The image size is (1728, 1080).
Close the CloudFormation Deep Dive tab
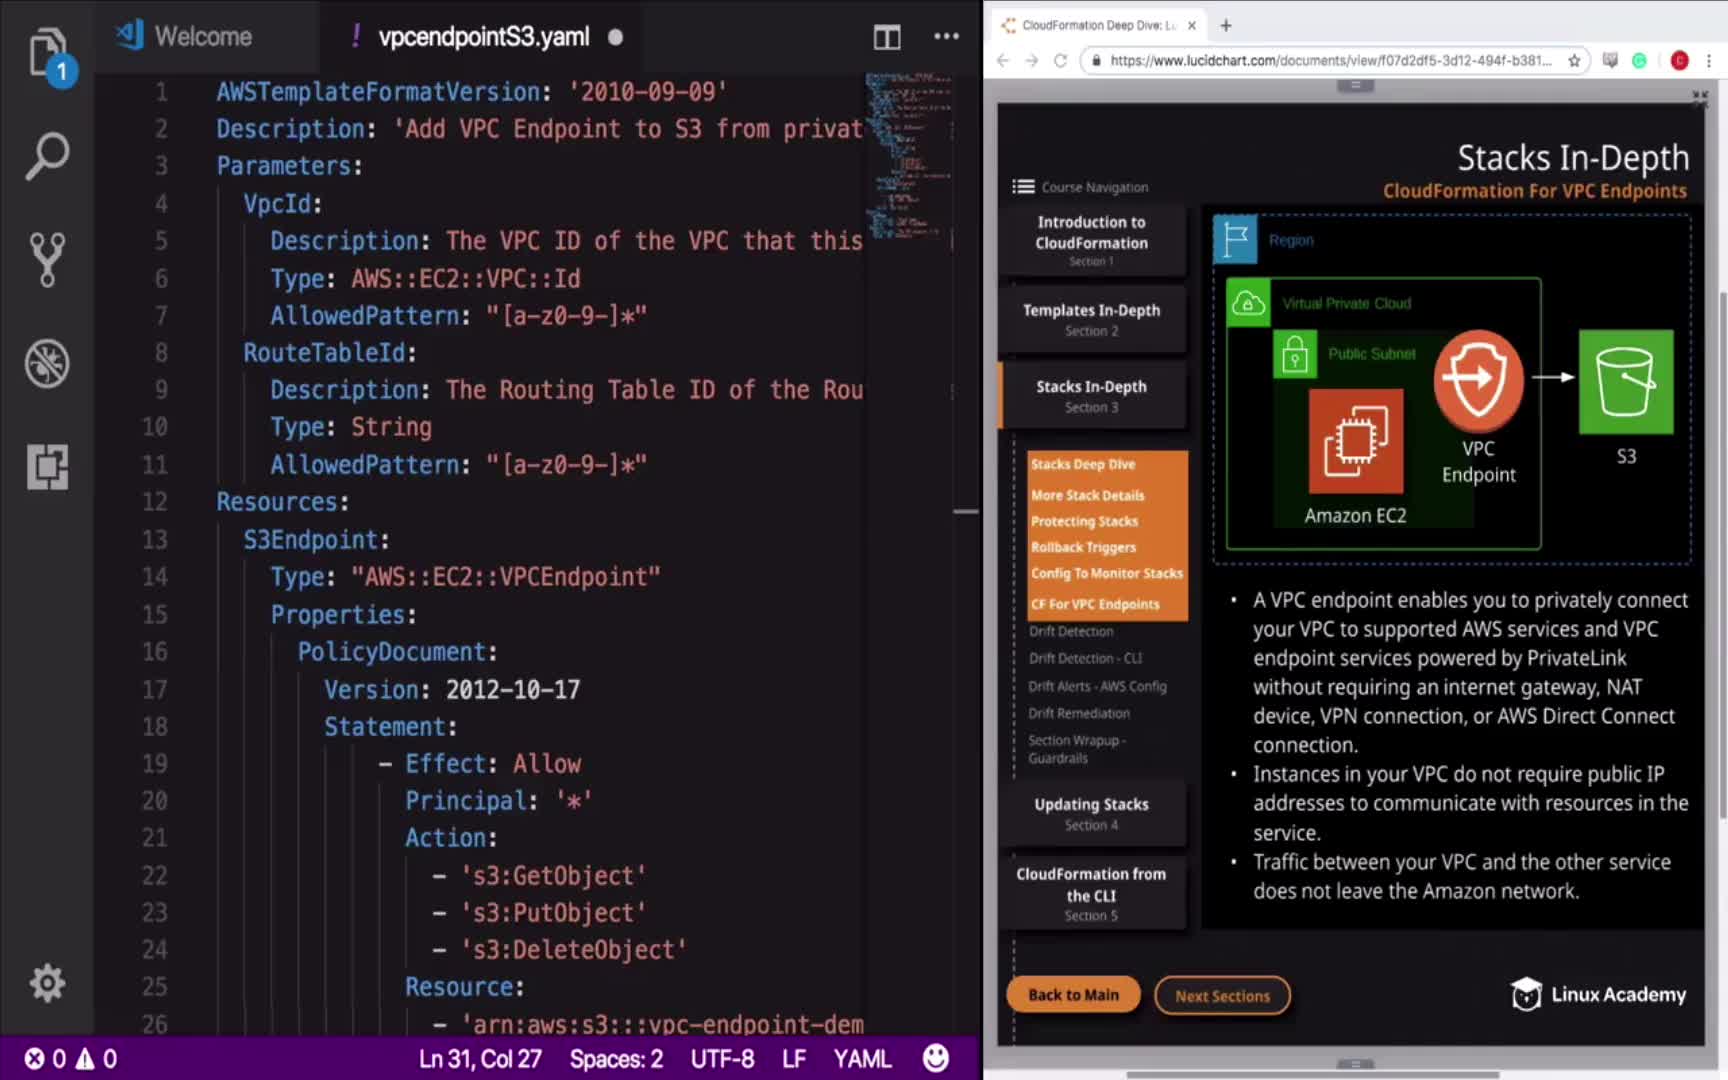[x=1191, y=26]
